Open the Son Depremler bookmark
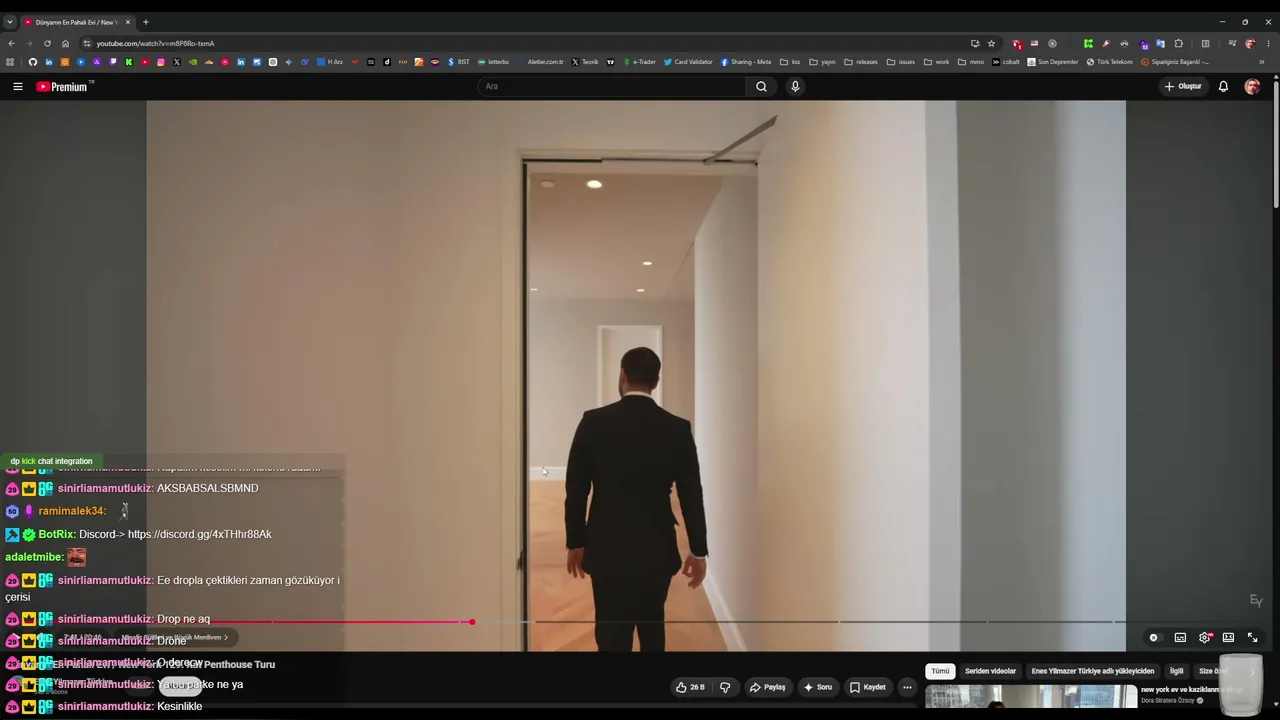Screen dimensions: 1280x720 [x=1053, y=62]
